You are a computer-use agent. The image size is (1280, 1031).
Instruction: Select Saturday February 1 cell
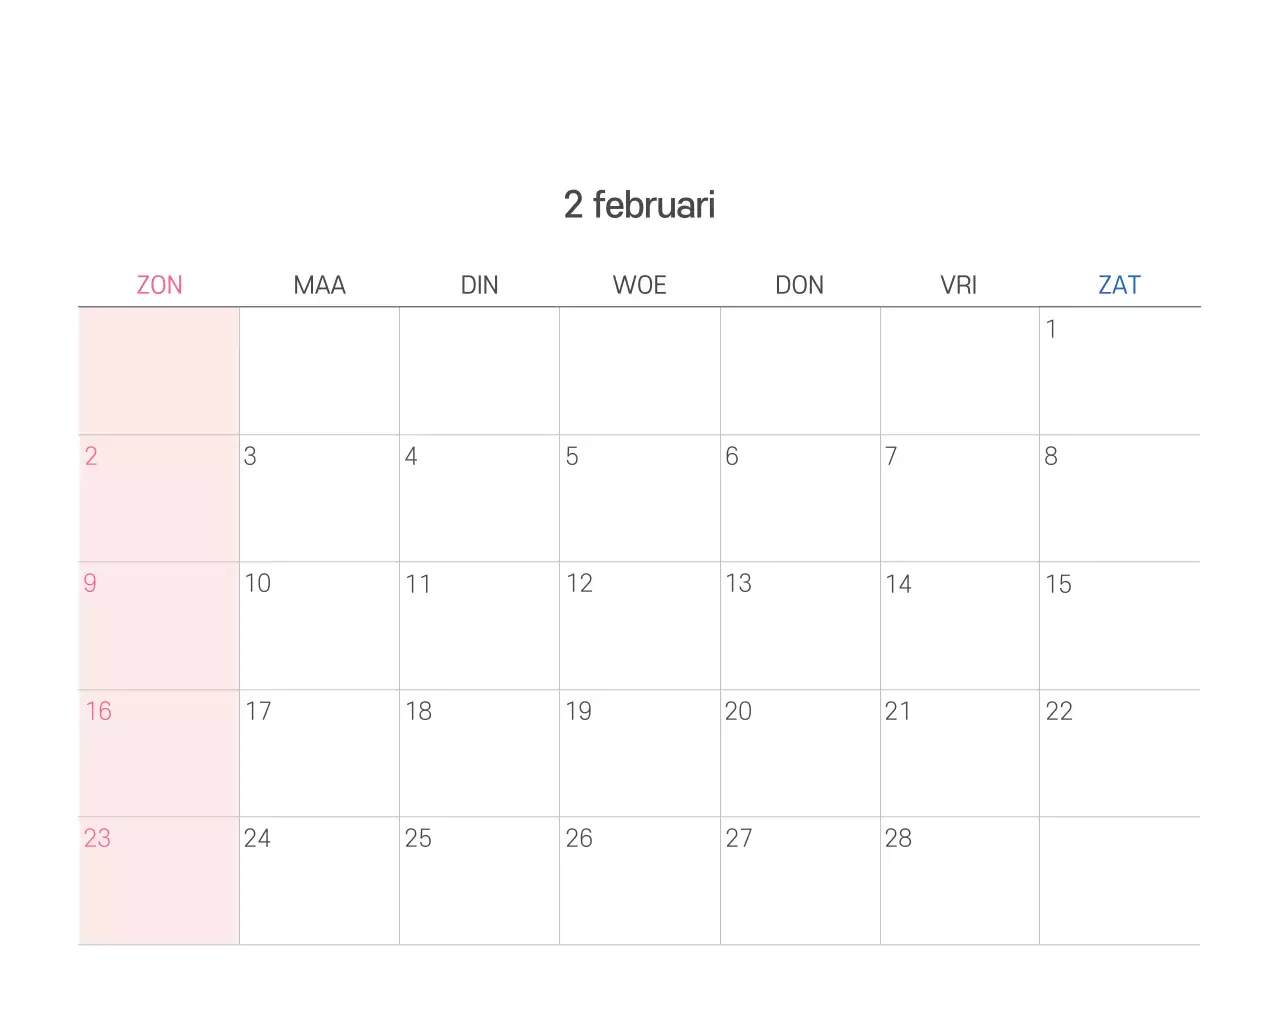[x=1119, y=370]
